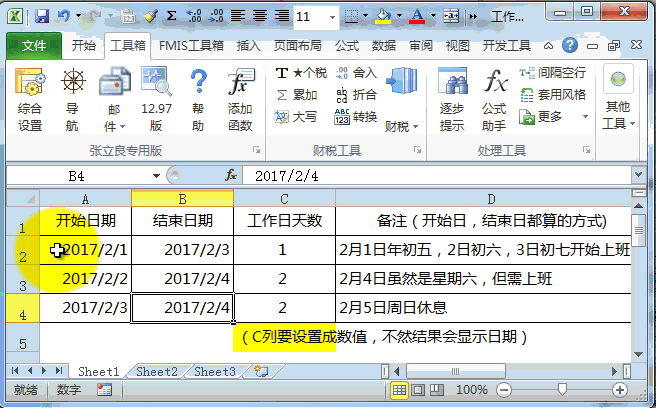Switch to Page Break Preview view
The image size is (656, 408).
pos(438,389)
